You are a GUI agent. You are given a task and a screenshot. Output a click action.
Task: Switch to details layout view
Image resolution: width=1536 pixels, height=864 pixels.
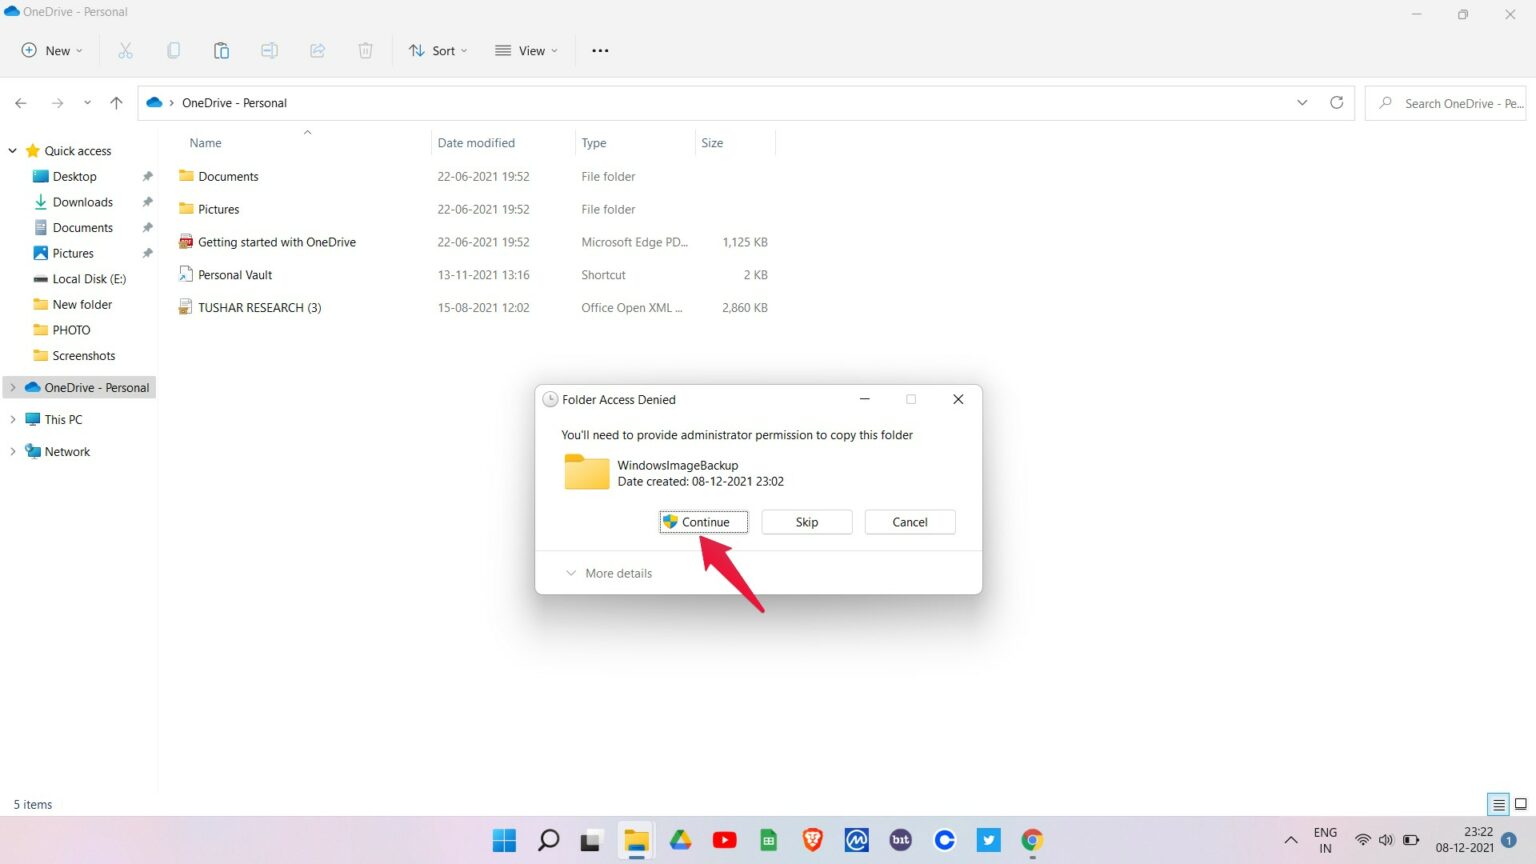pos(1497,804)
